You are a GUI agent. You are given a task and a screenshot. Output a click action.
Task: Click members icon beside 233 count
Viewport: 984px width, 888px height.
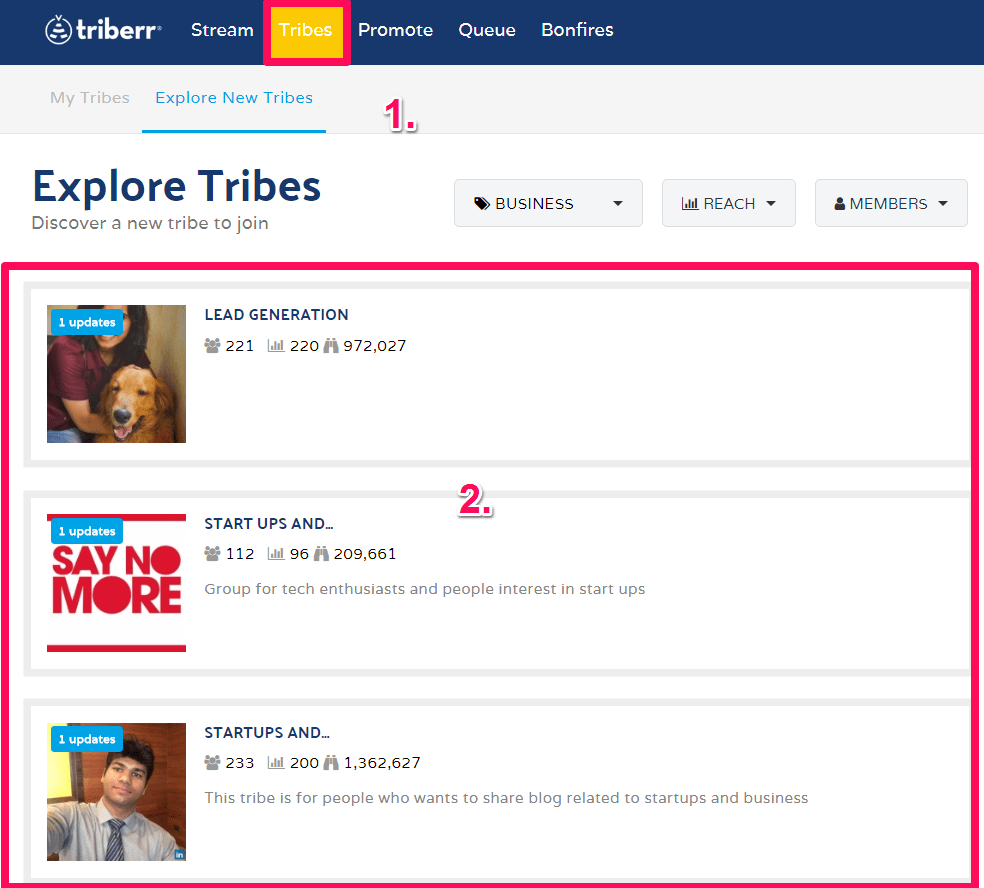(x=212, y=763)
